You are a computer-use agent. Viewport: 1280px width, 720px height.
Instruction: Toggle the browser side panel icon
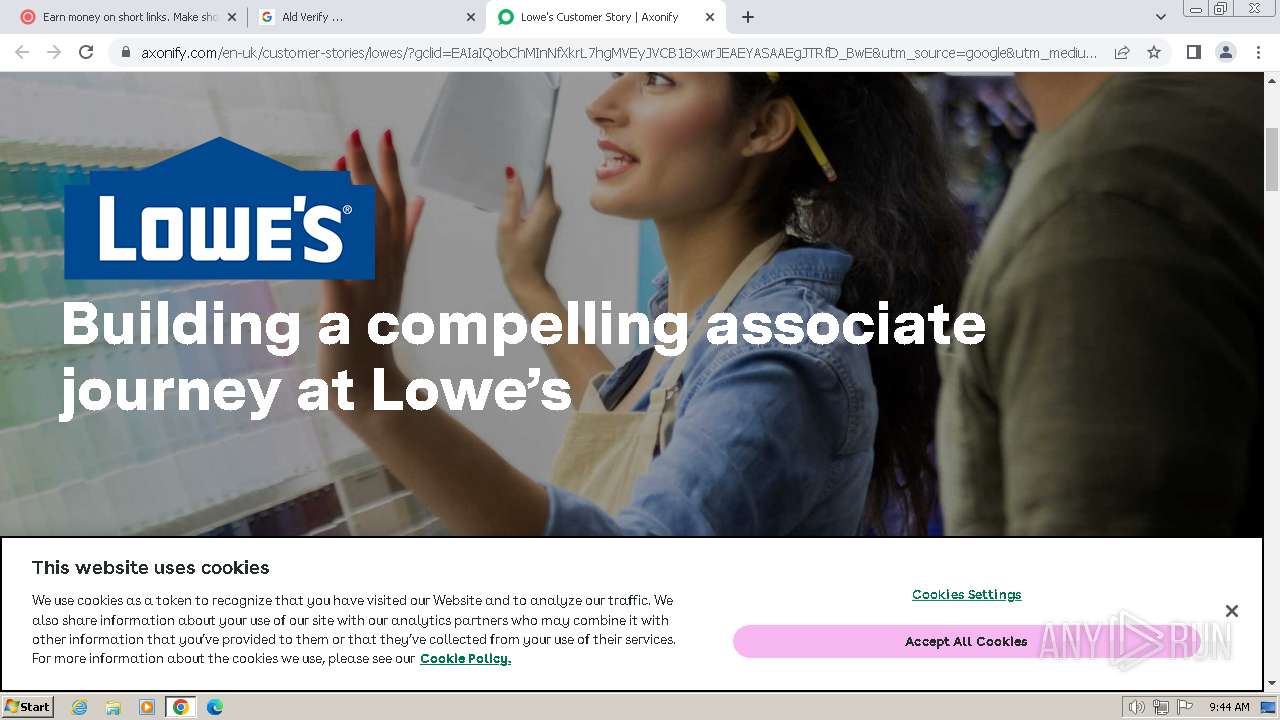pyautogui.click(x=1193, y=52)
